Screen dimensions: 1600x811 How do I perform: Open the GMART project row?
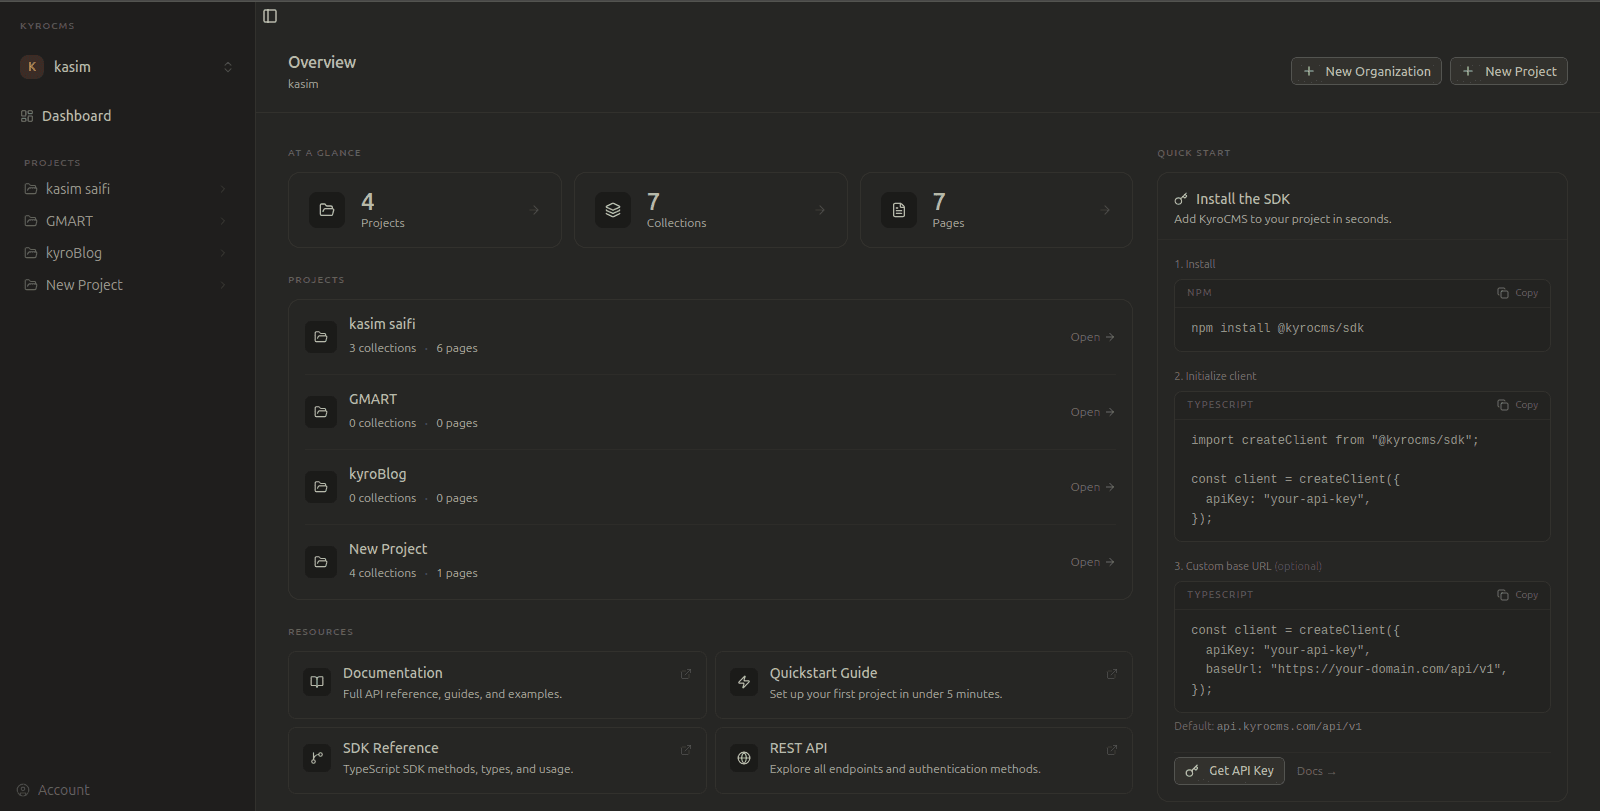coord(710,412)
